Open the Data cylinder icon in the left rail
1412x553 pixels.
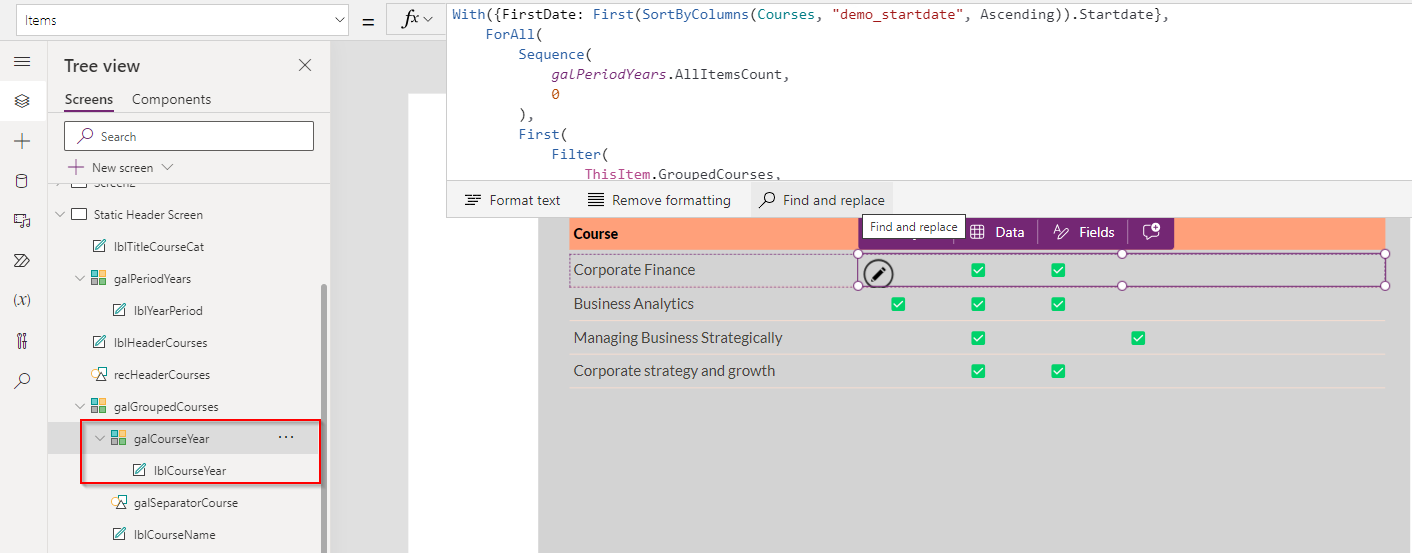pos(22,181)
